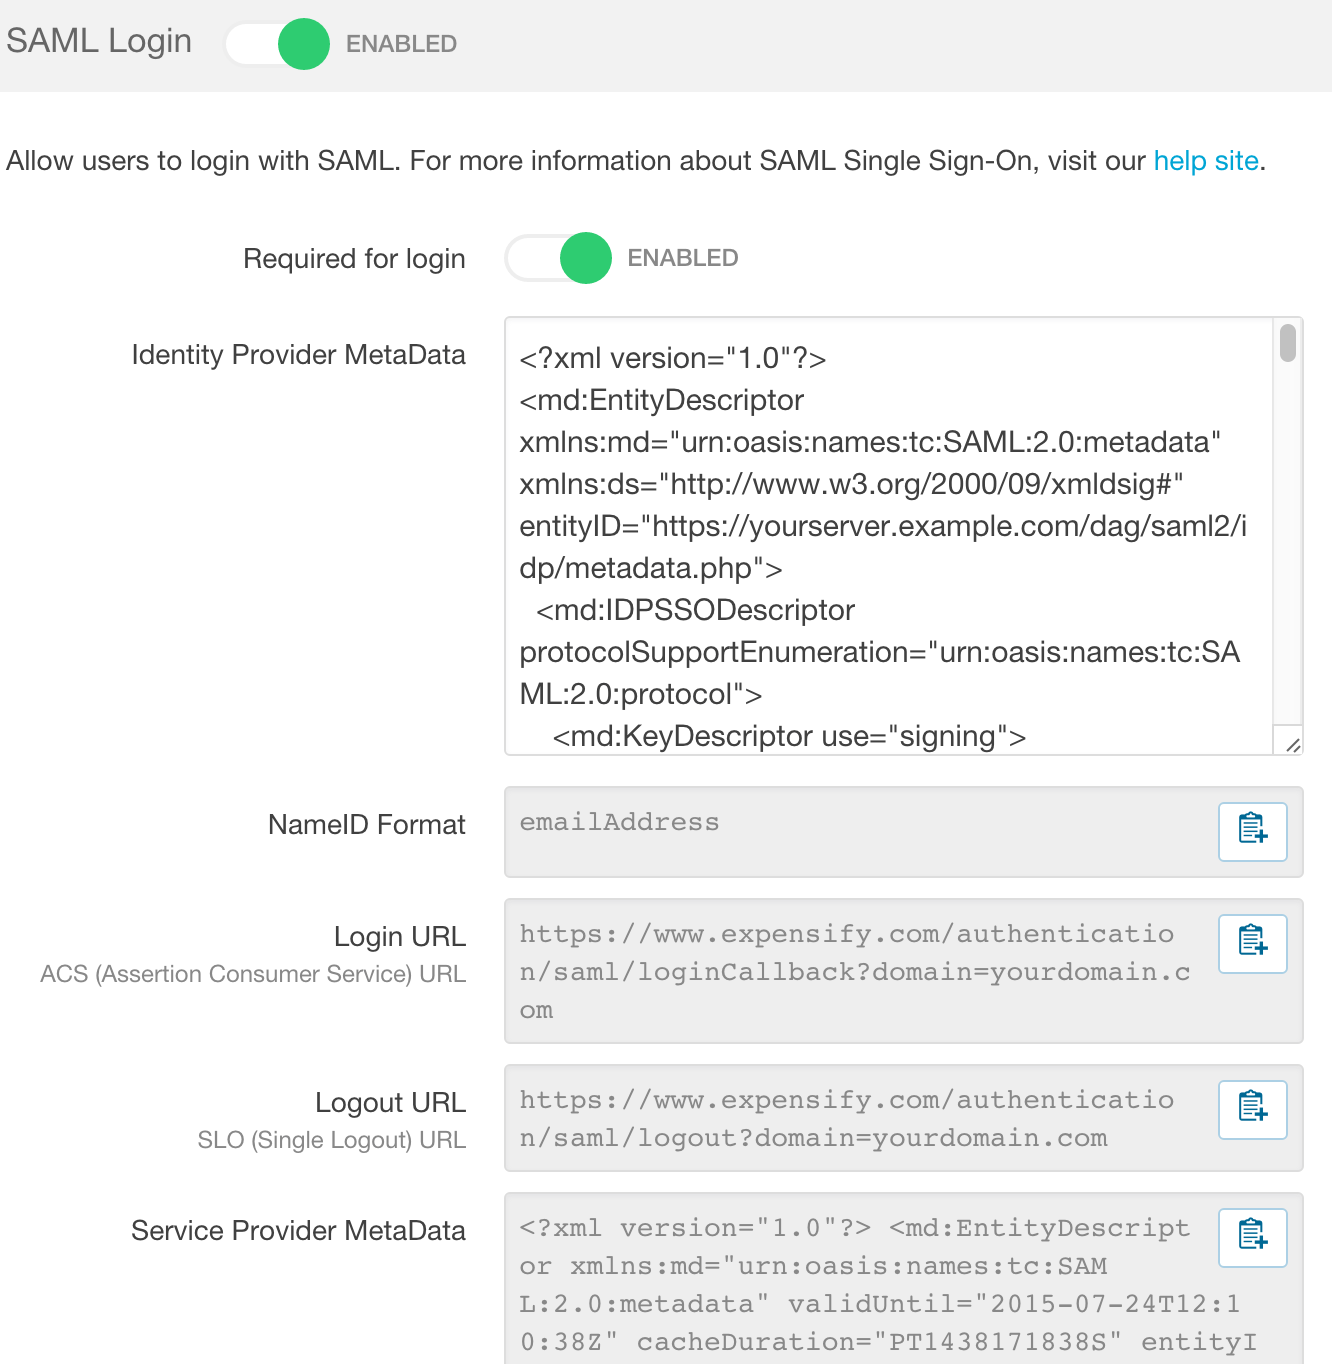Click the ACS URL sublabel
Viewport: 1332px width, 1364px height.
pos(252,973)
